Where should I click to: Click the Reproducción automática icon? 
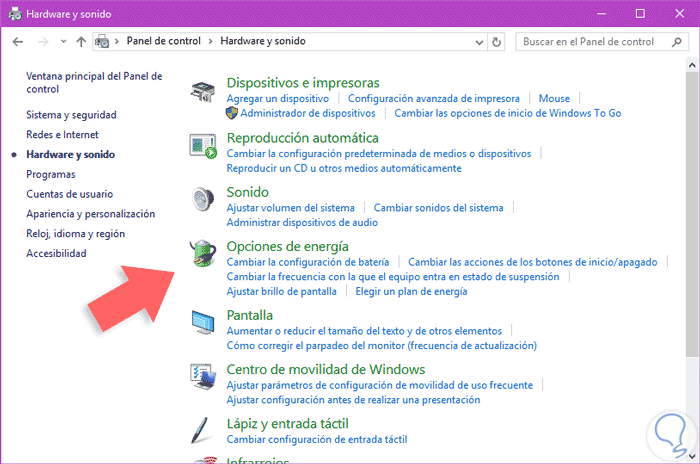tap(203, 146)
